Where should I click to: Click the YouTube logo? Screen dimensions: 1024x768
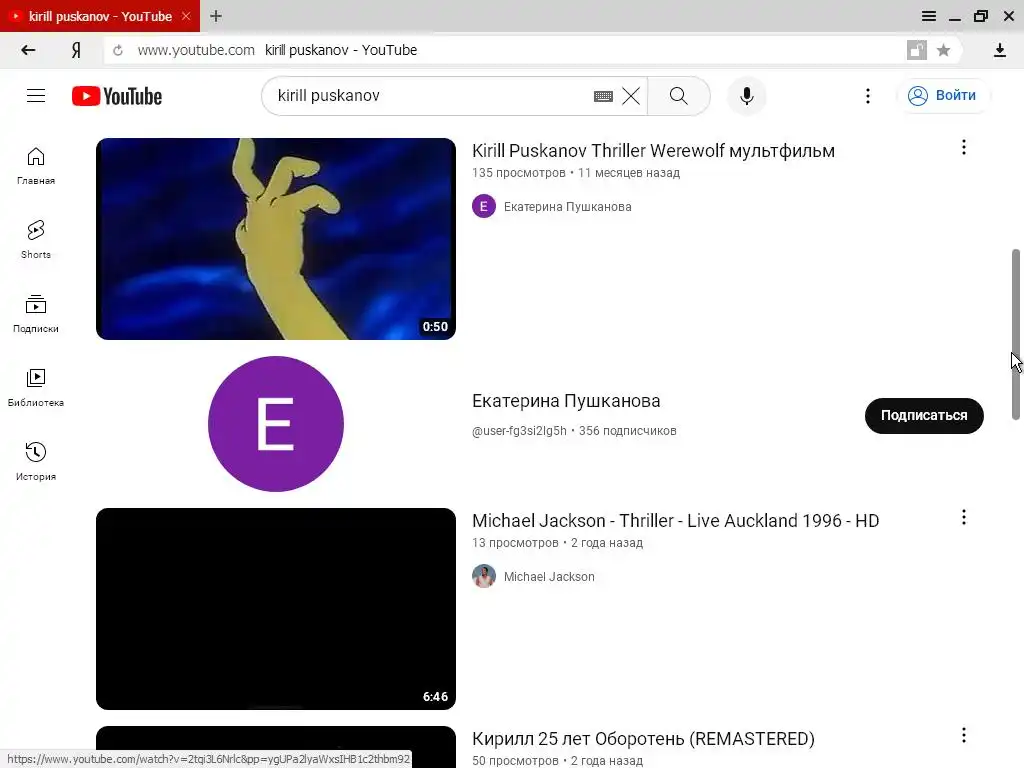coord(117,96)
